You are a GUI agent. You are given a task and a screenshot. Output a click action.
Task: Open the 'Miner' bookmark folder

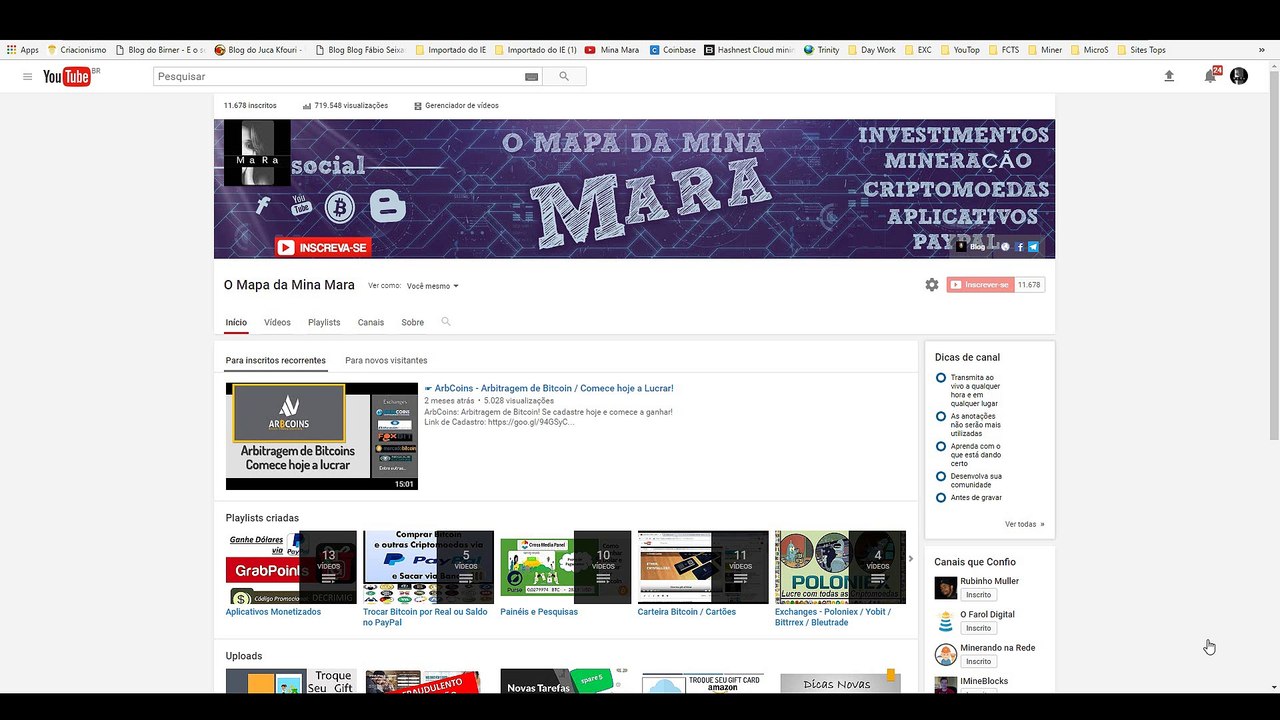(x=1044, y=50)
